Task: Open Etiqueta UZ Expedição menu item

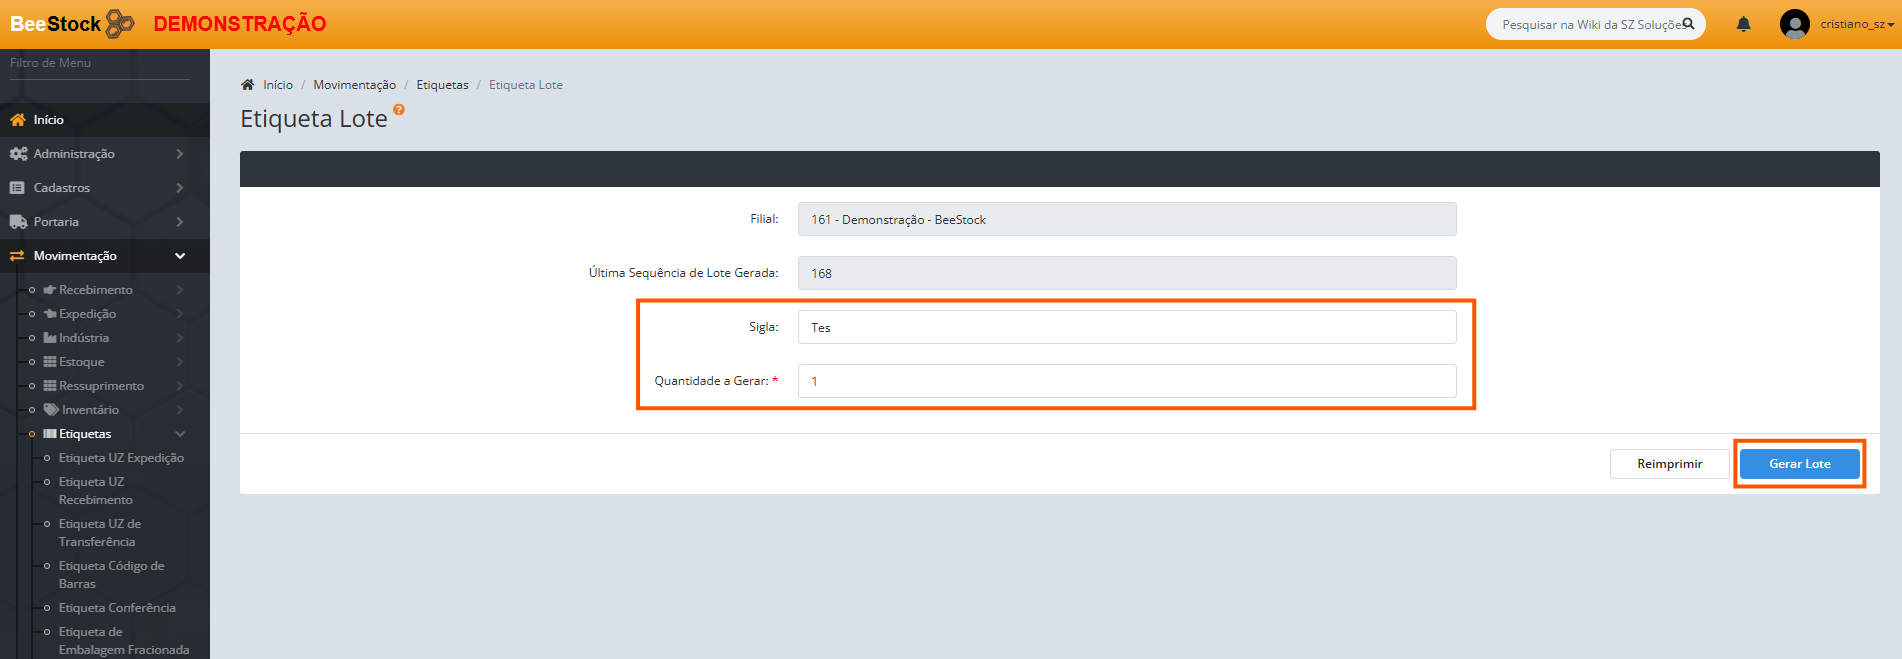Action: [121, 458]
